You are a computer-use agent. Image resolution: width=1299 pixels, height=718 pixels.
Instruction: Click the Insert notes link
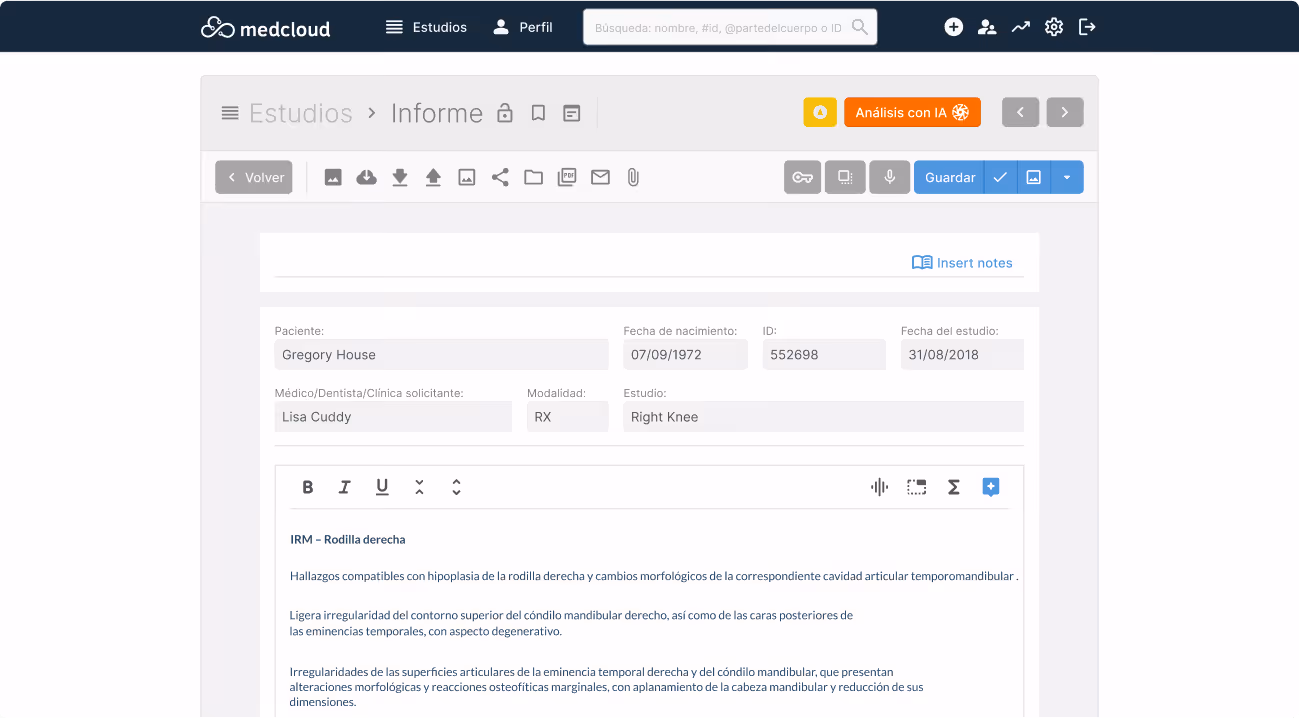click(962, 262)
